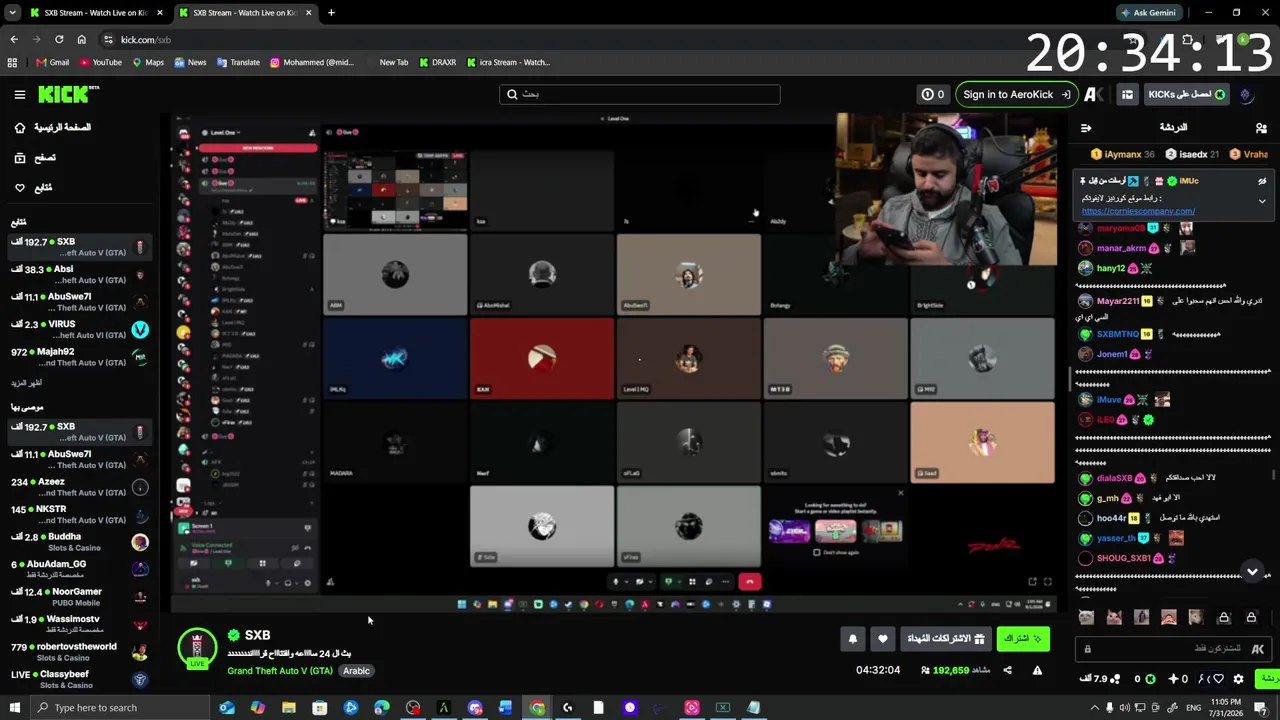Select the Arabic language tag
Screen dimensions: 1280x720
tap(357, 671)
